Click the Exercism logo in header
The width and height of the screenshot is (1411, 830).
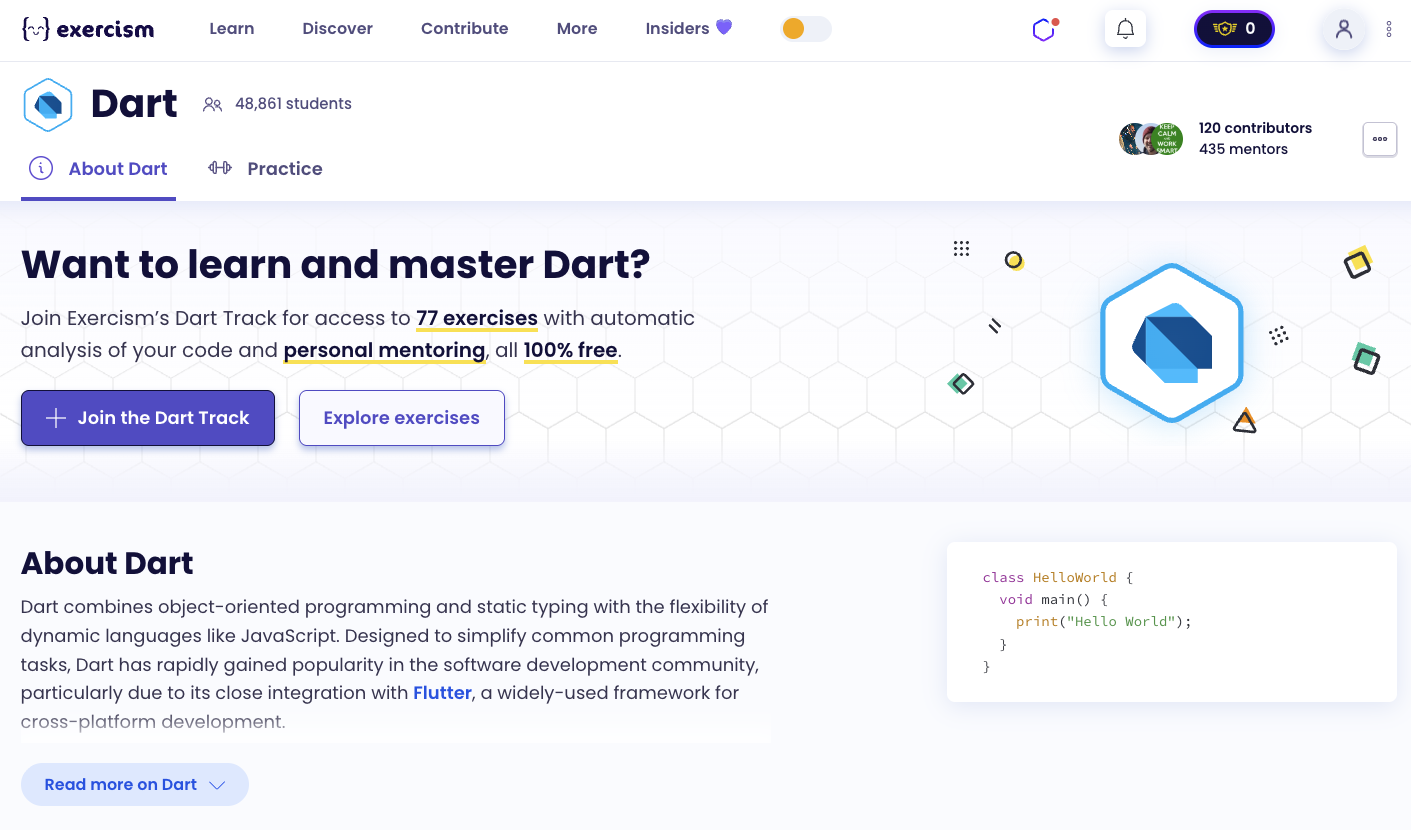coord(88,29)
